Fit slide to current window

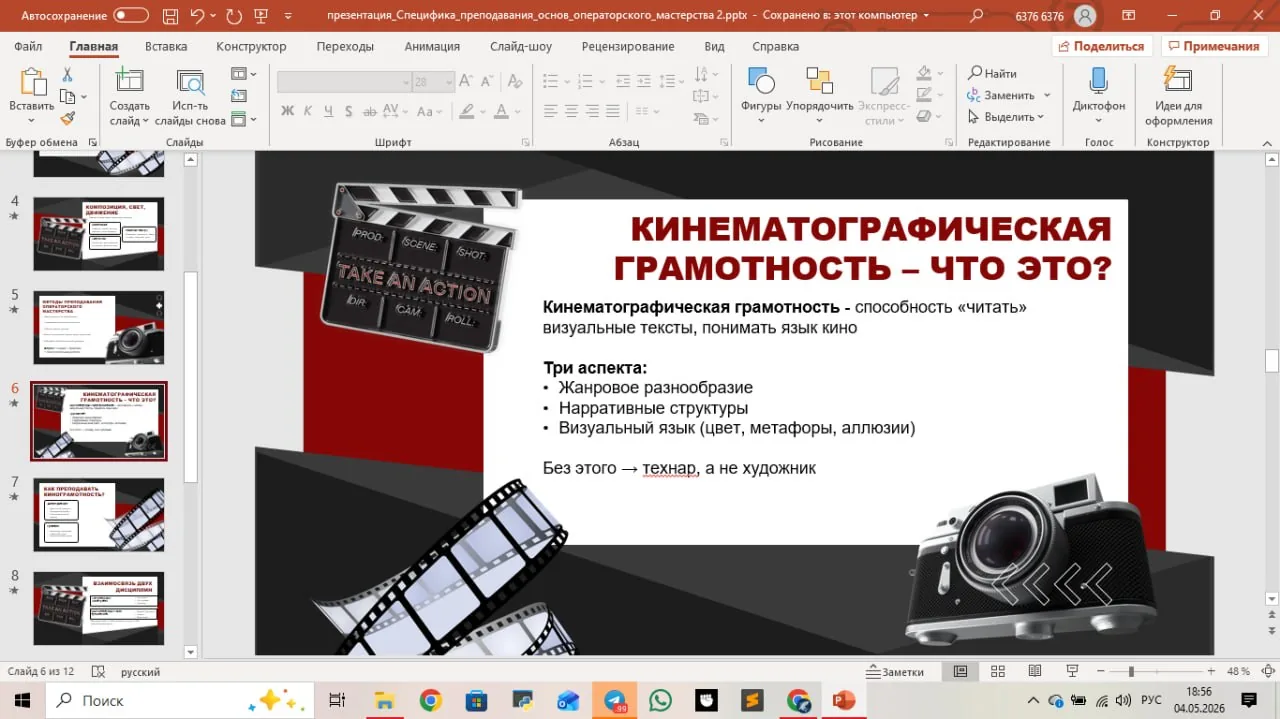pos(1266,671)
